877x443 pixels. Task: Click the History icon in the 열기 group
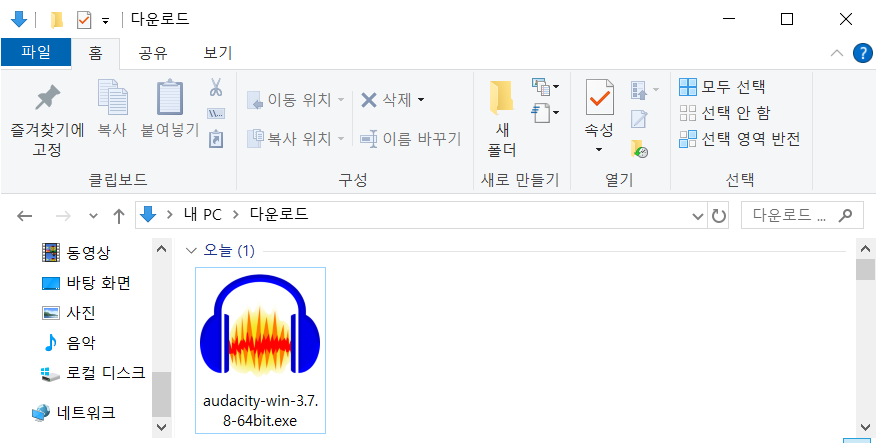[x=639, y=149]
